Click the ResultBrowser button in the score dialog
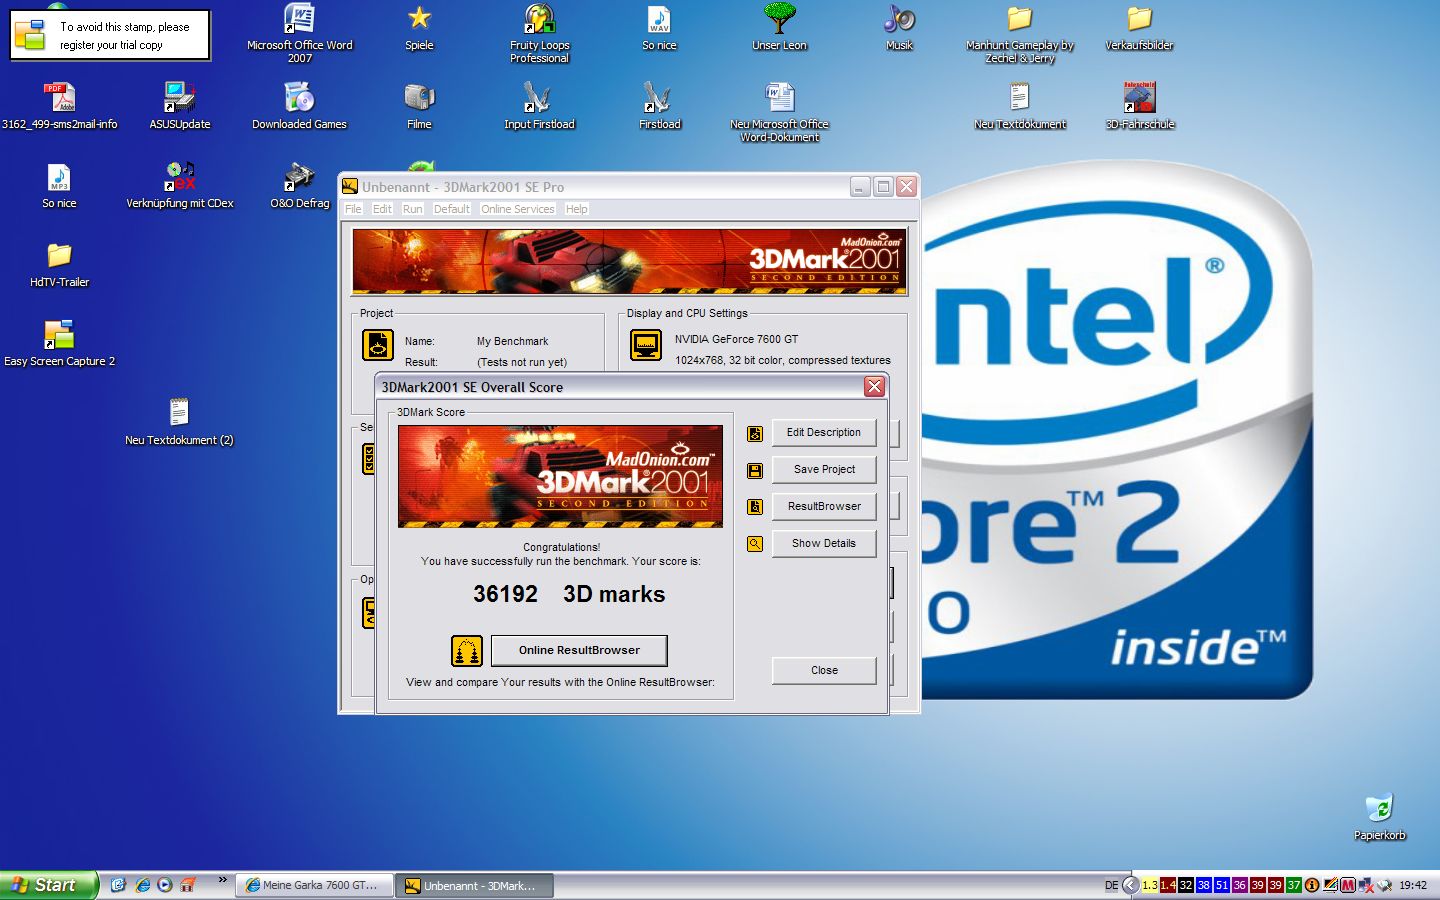This screenshot has height=900, width=1440. pyautogui.click(x=824, y=507)
